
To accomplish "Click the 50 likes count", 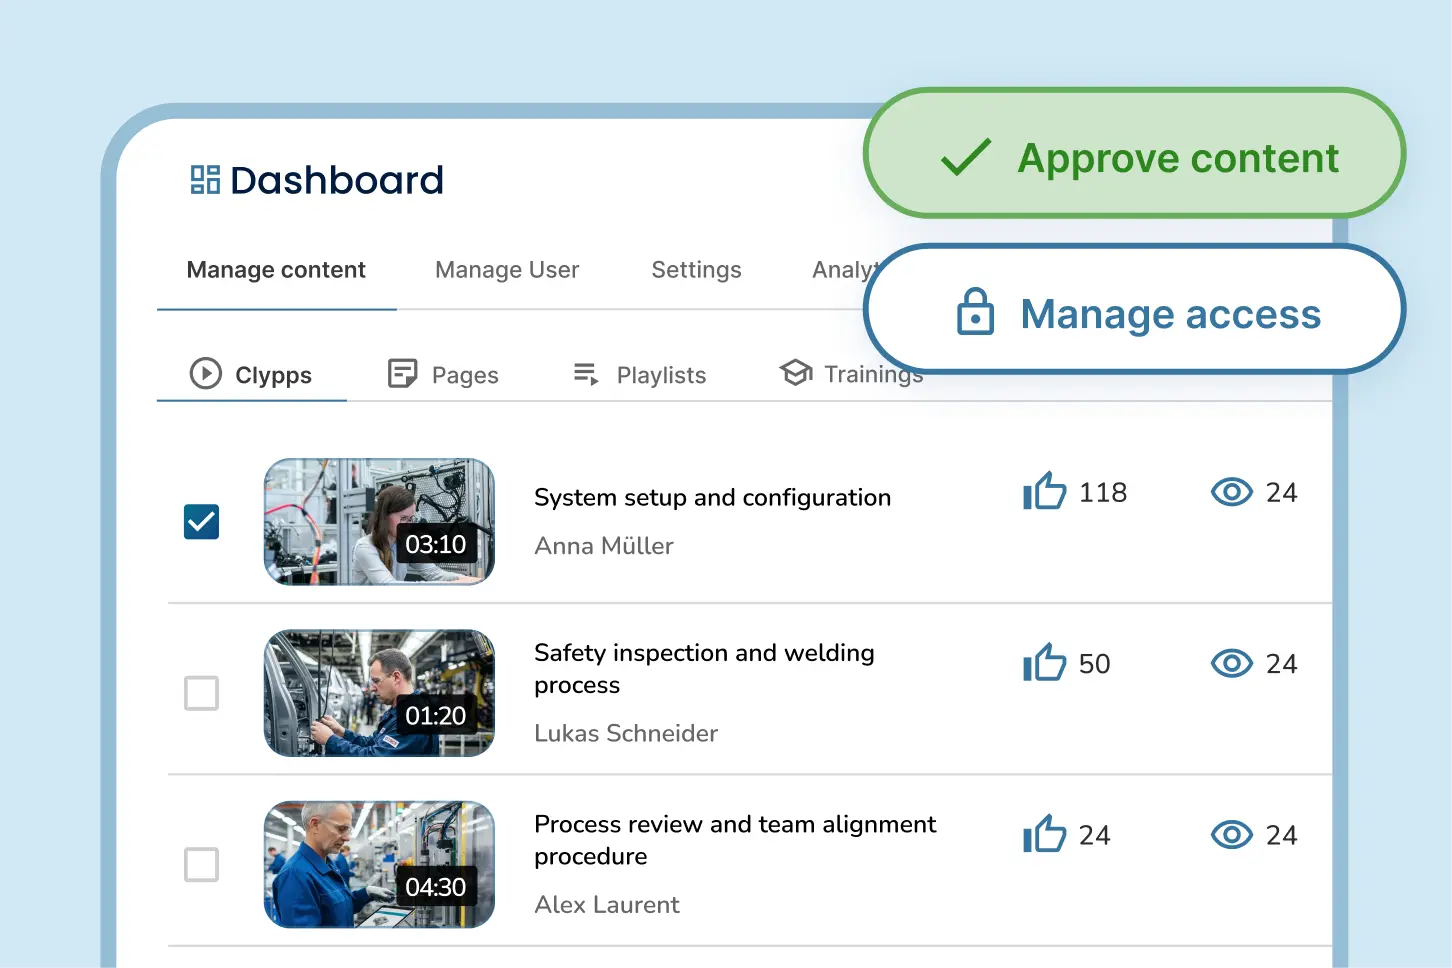I will point(1094,664).
